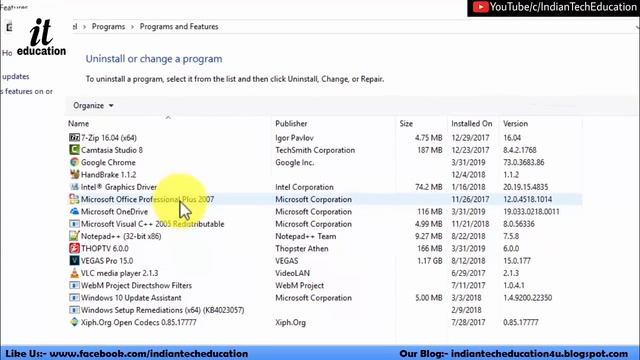The image size is (640, 360).
Task: Click the 187 MB size value
Action: [430, 150]
